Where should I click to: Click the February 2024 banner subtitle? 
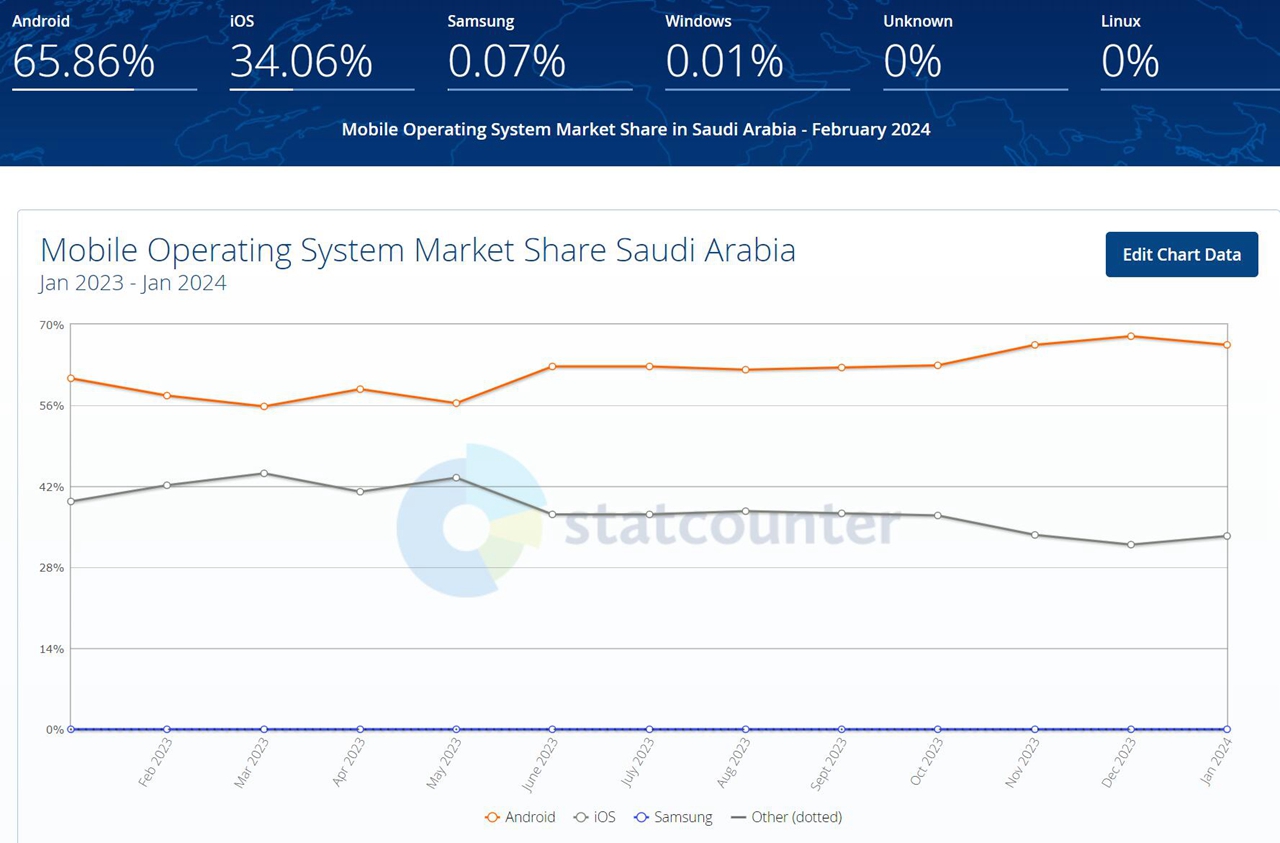click(x=636, y=129)
